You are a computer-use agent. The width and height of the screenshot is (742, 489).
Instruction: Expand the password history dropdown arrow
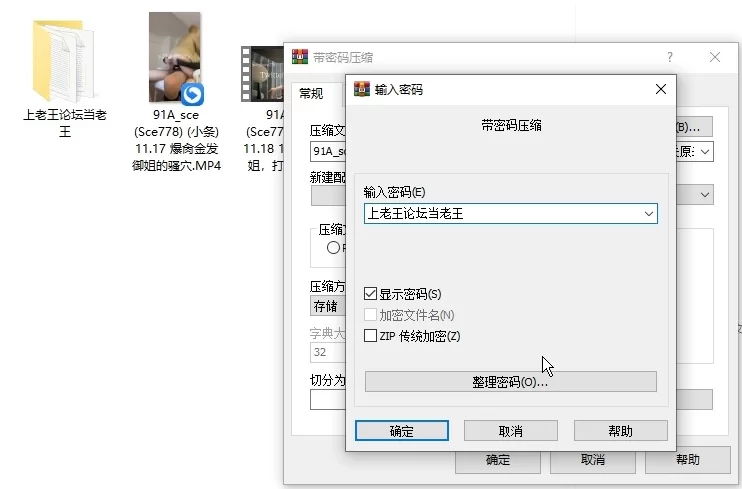pos(649,213)
